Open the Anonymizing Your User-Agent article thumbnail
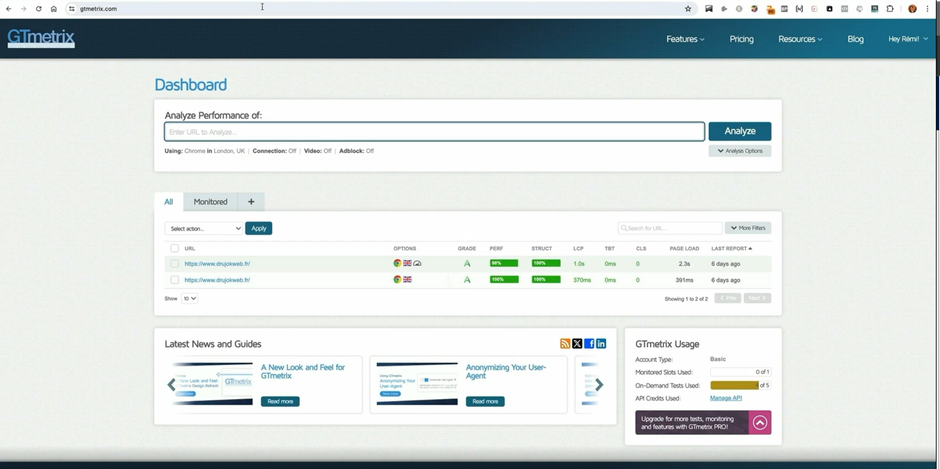The image size is (940, 469). click(417, 384)
